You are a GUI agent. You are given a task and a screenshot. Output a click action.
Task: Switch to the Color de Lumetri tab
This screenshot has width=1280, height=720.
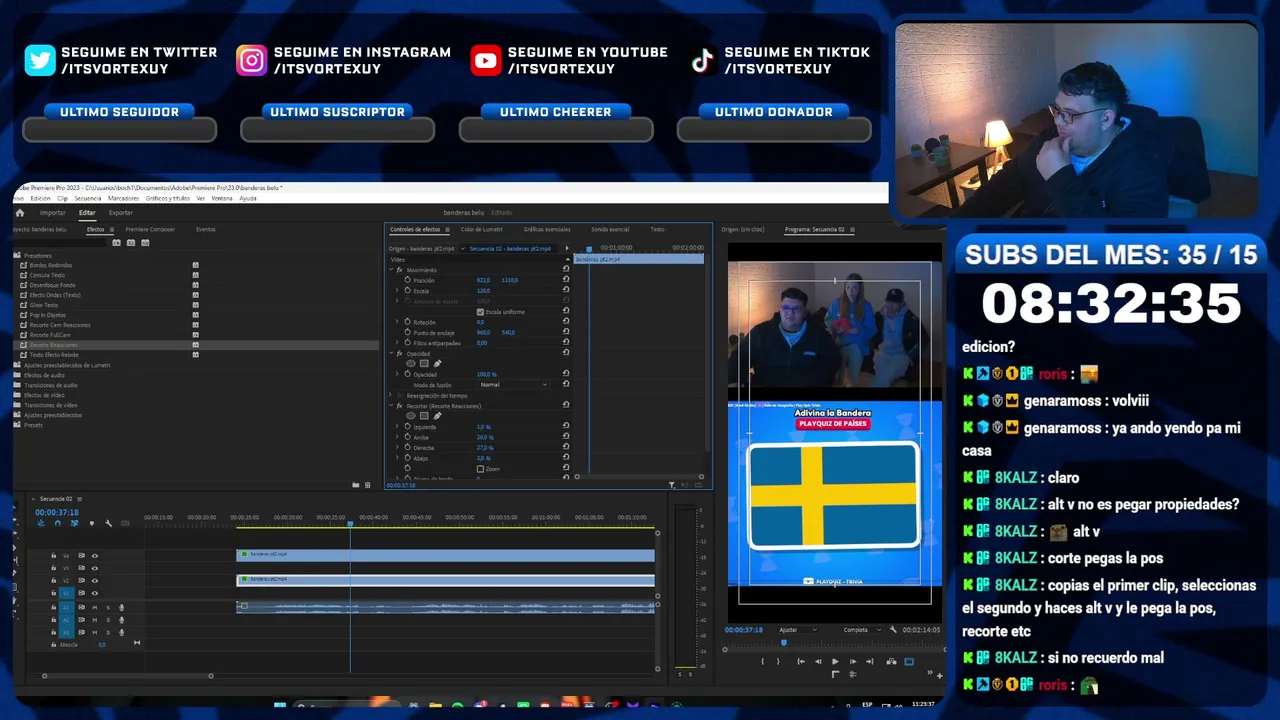(481, 229)
